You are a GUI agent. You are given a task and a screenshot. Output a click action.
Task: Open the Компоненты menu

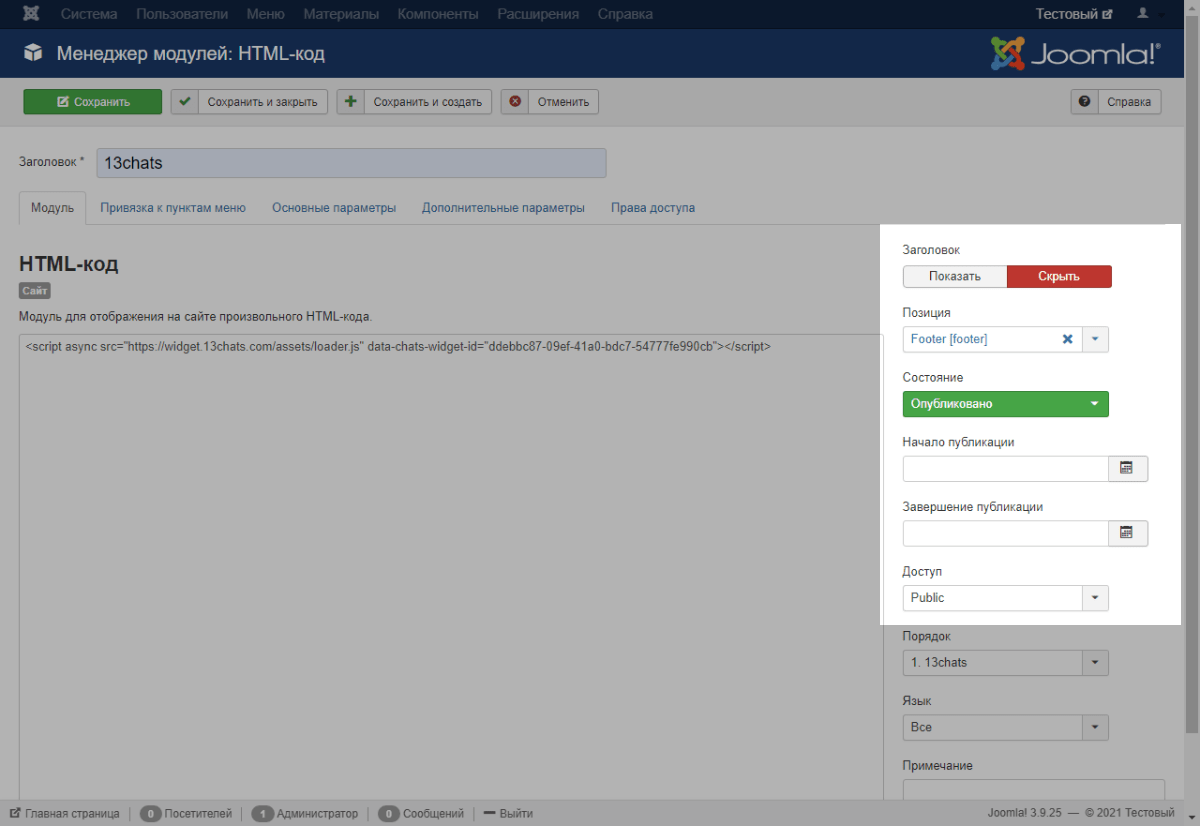(438, 14)
